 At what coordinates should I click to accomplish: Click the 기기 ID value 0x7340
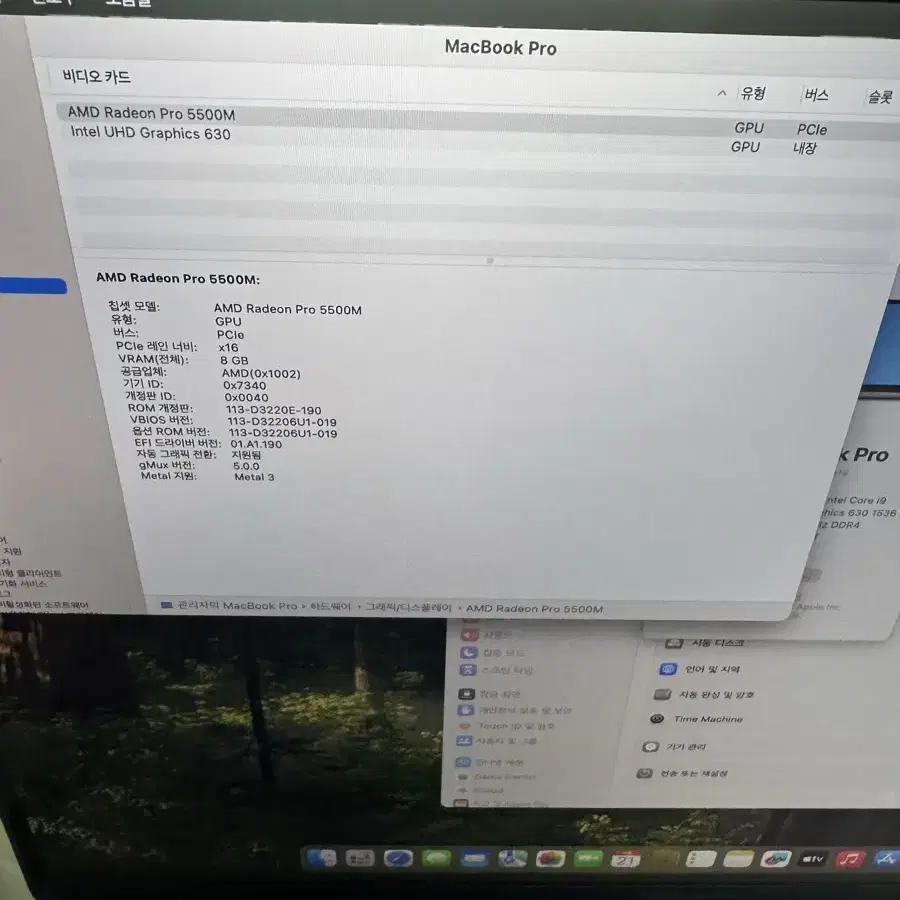click(x=245, y=385)
